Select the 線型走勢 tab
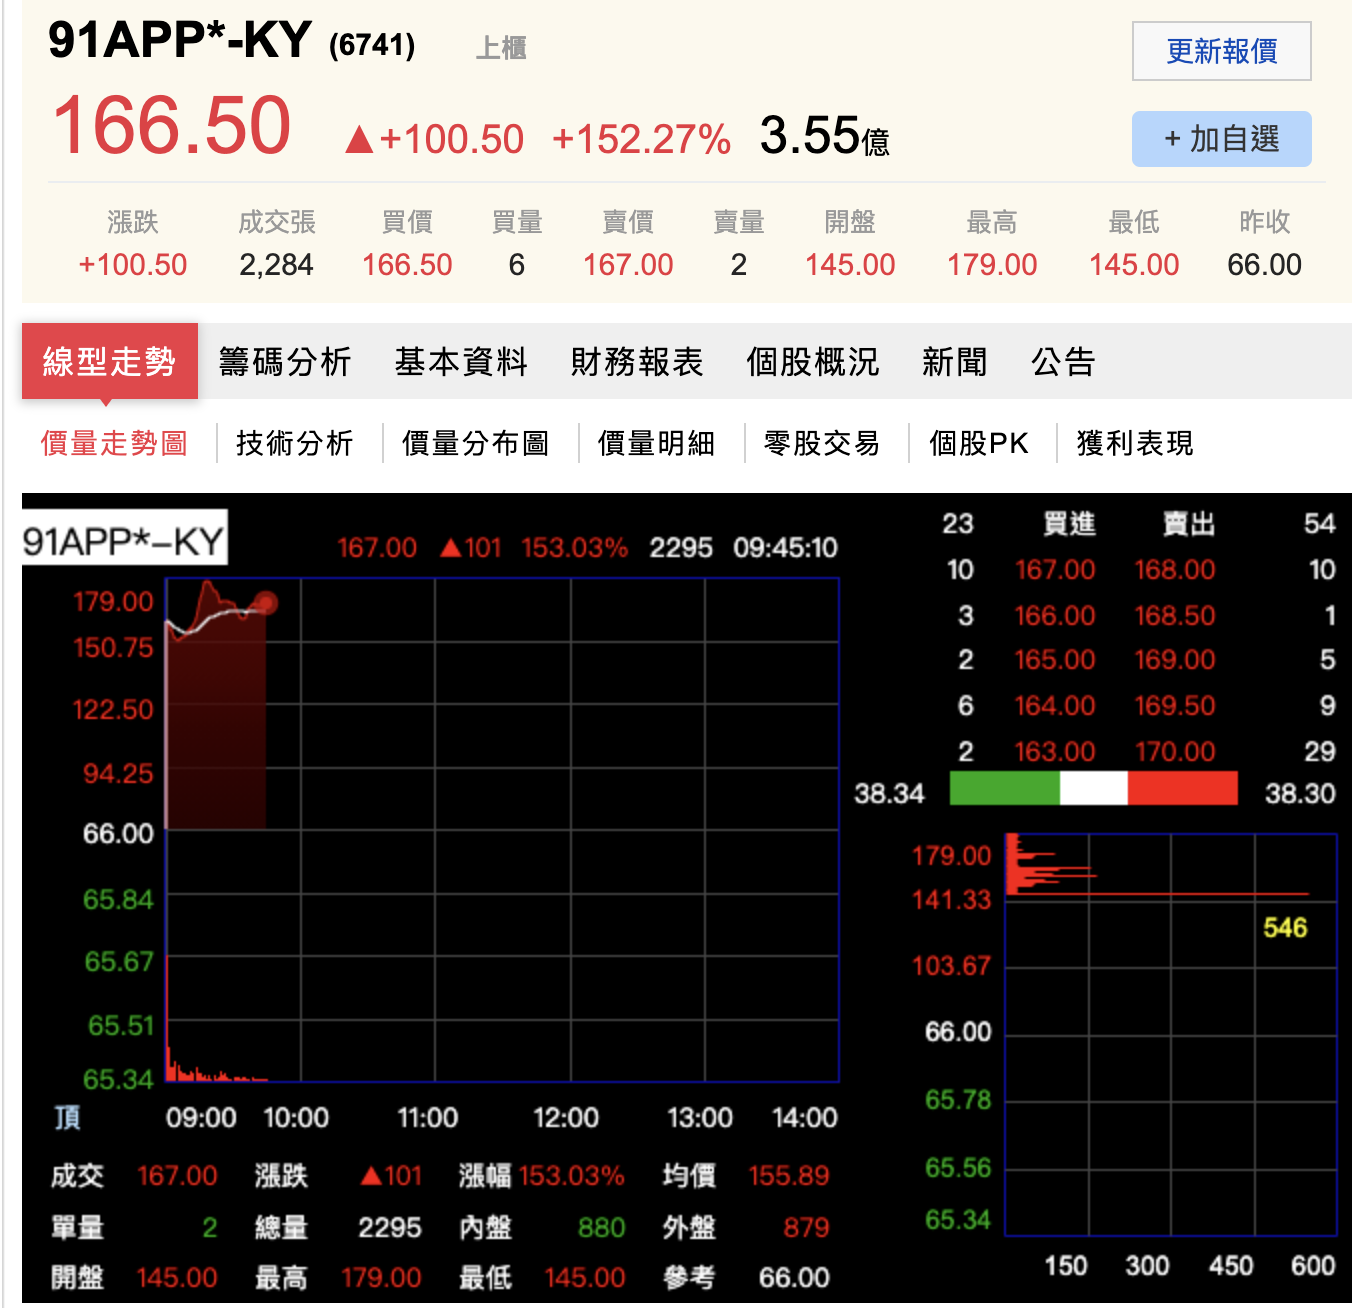 pyautogui.click(x=109, y=361)
